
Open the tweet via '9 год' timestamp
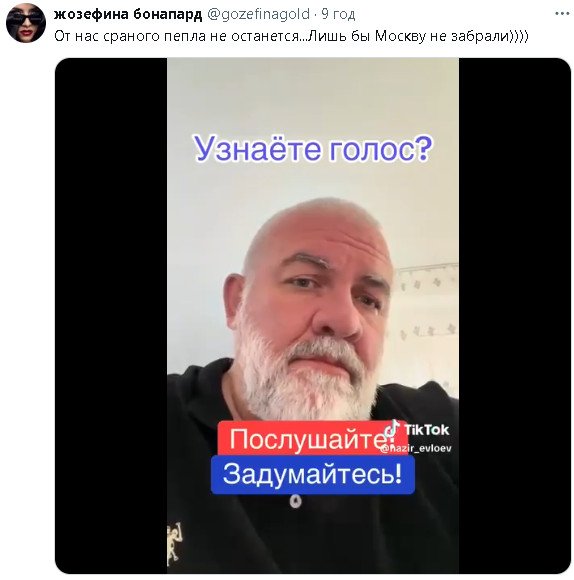[338, 14]
